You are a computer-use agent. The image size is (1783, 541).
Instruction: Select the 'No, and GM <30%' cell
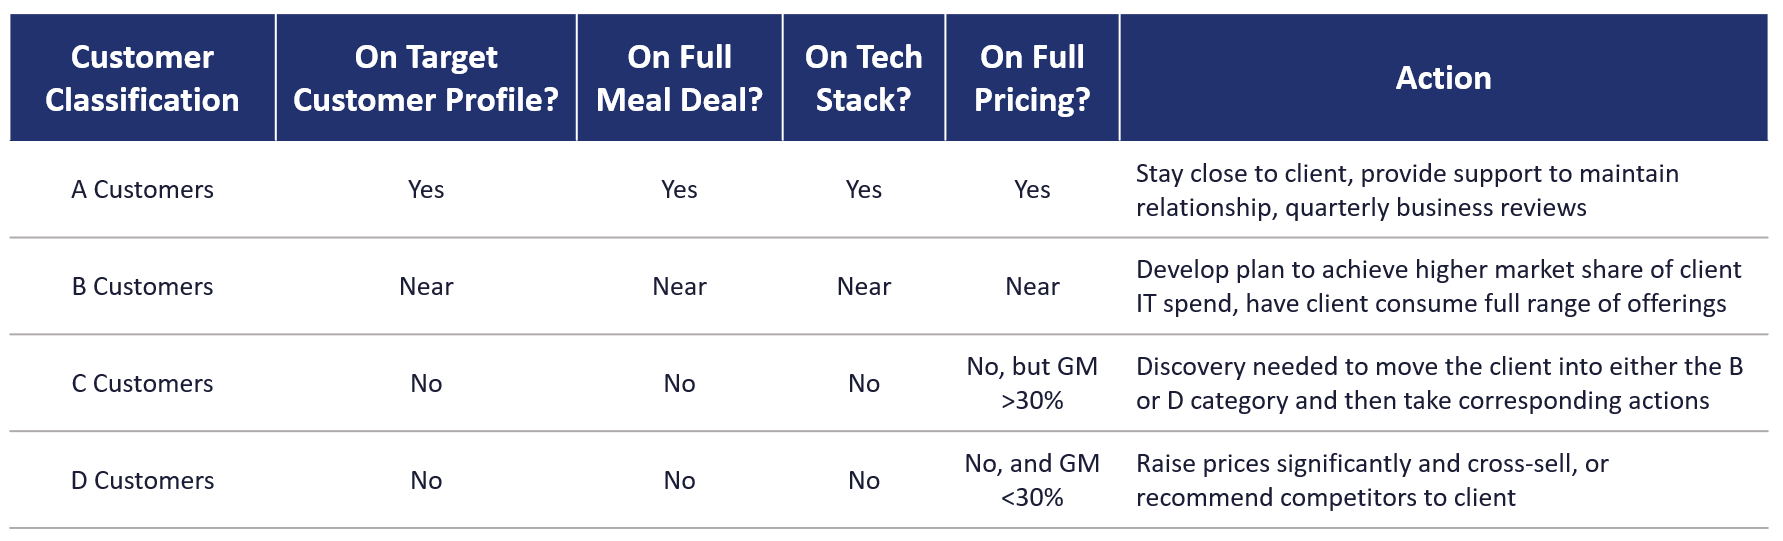(1032, 481)
